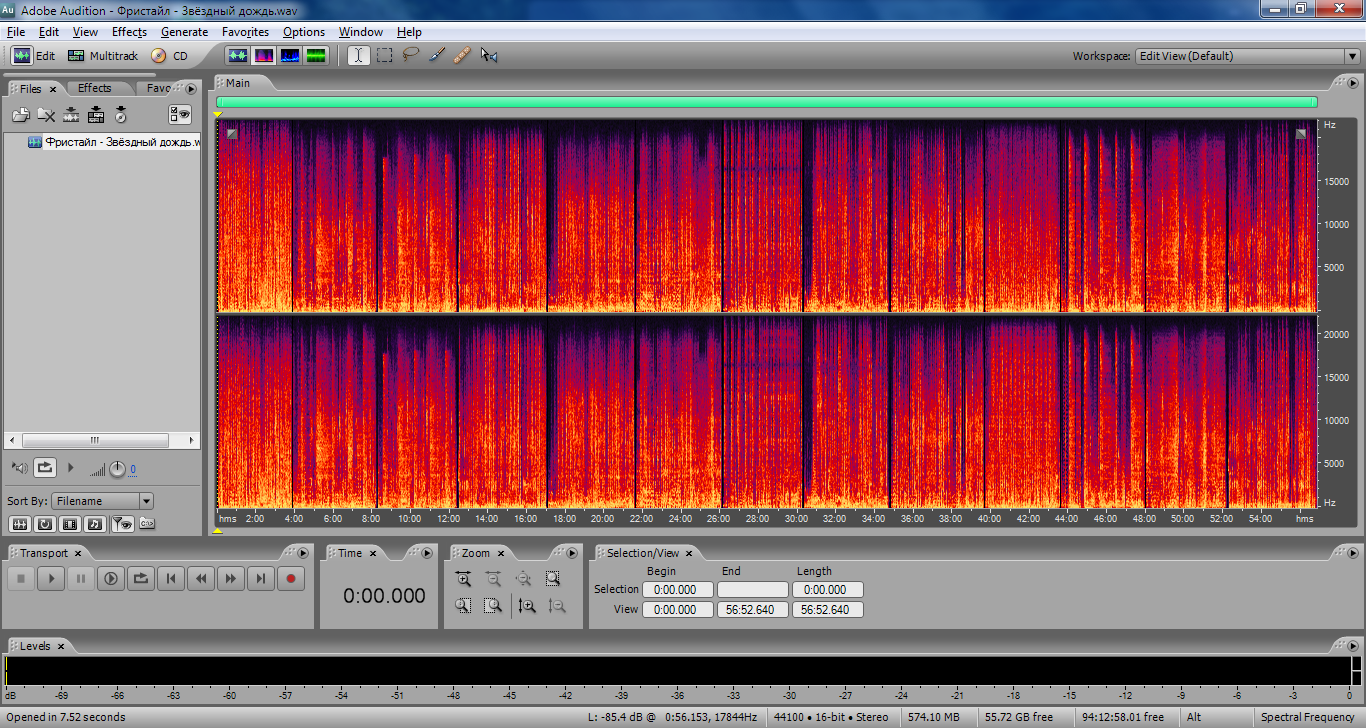This screenshot has width=1366, height=728.
Task: Open the Effects menu
Action: pyautogui.click(x=129, y=32)
